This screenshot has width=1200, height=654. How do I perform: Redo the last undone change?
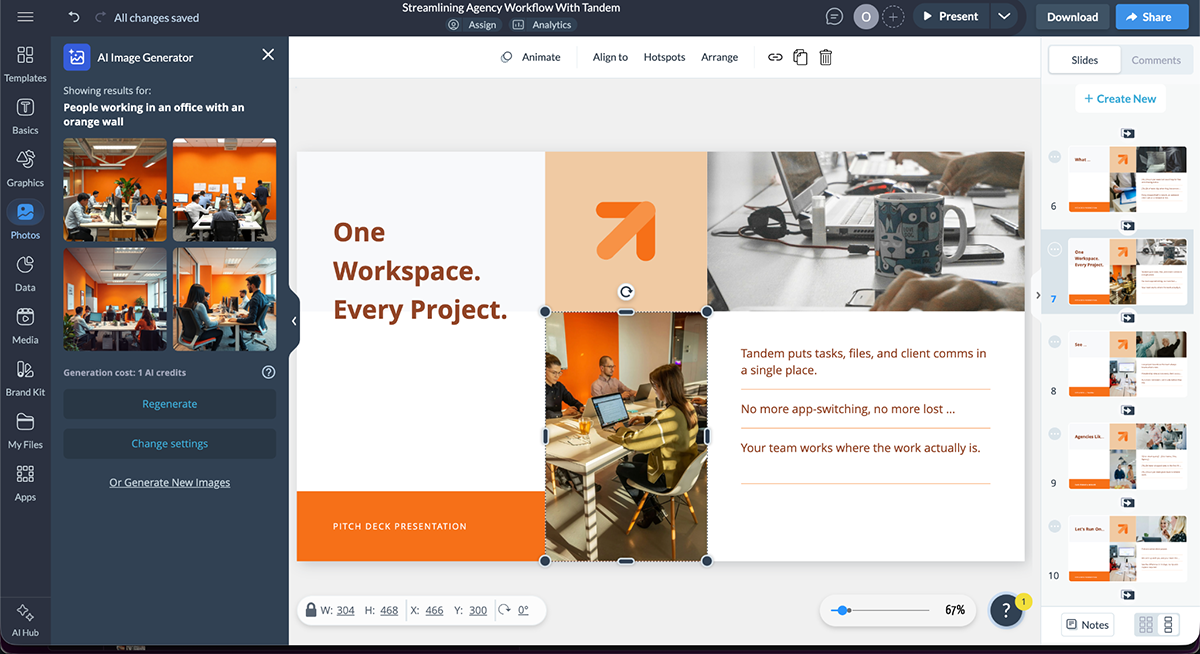[100, 17]
